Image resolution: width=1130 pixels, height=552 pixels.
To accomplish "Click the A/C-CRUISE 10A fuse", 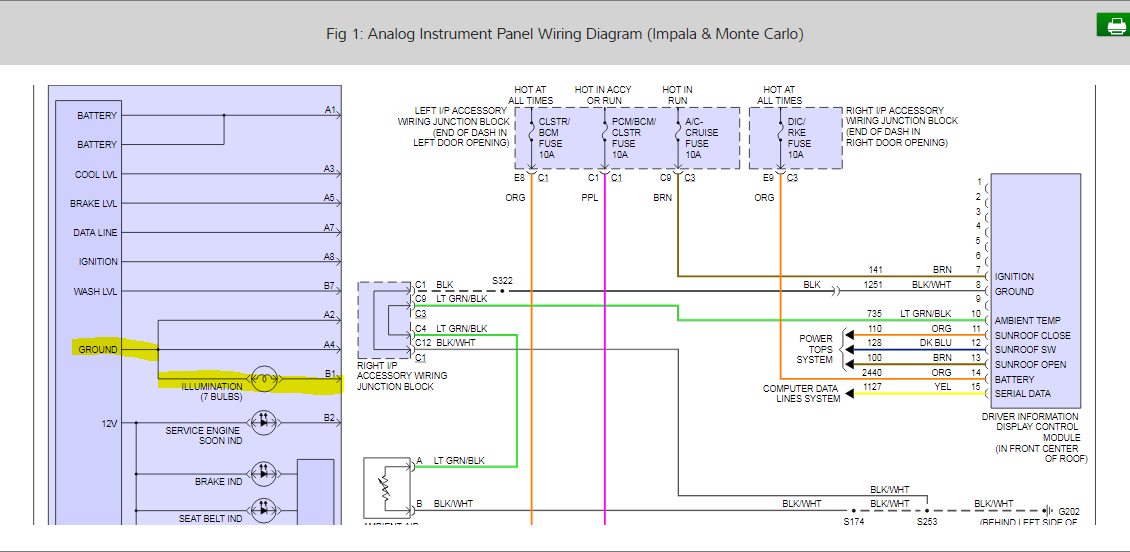I will click(x=701, y=138).
